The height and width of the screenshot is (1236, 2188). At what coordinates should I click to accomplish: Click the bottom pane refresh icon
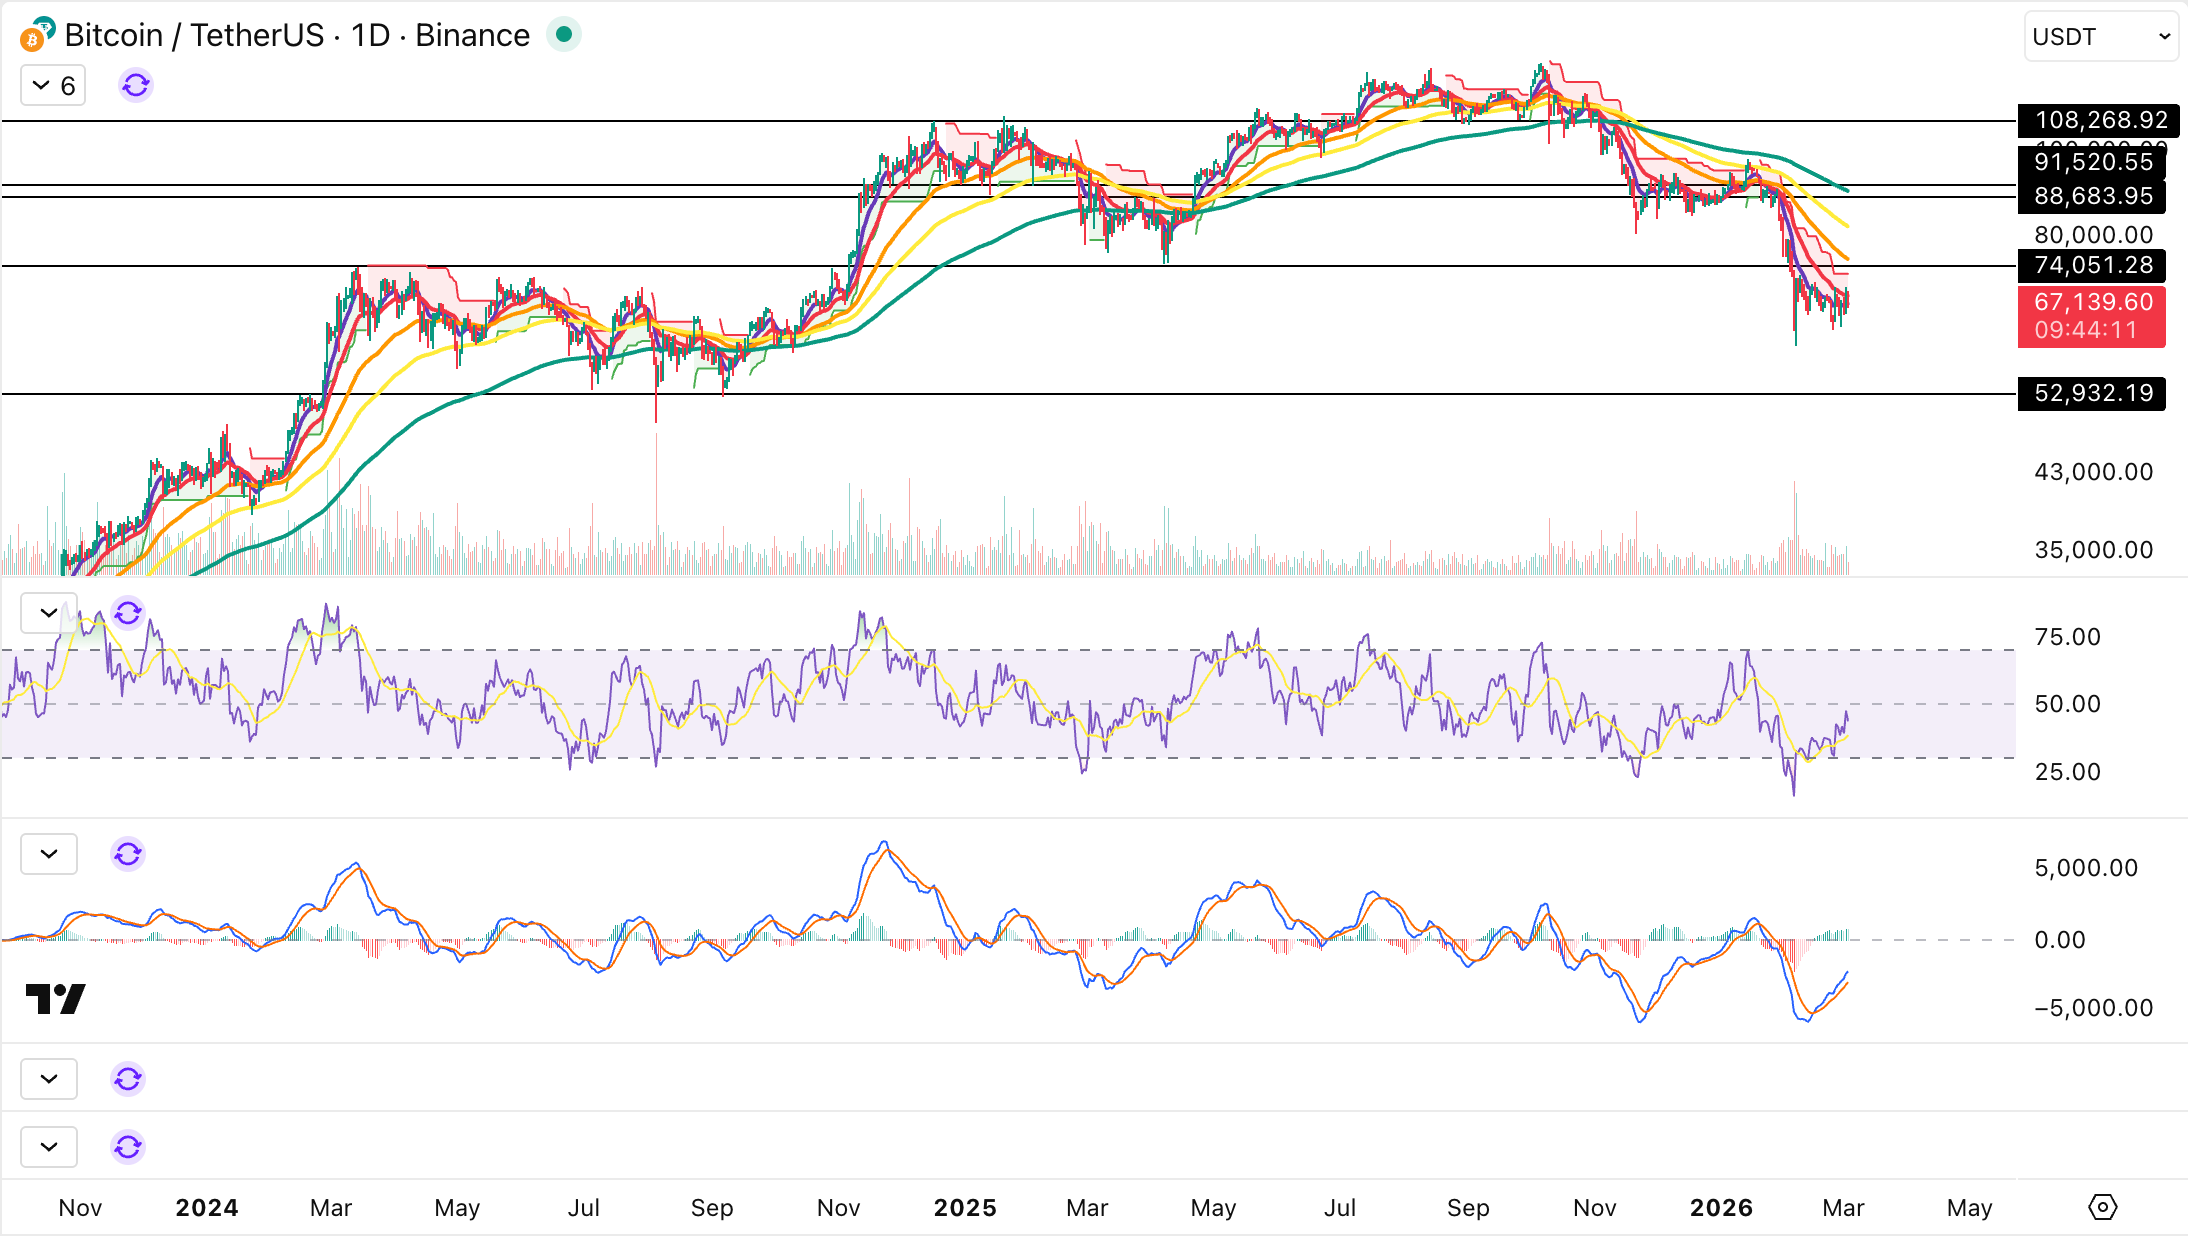tap(128, 1147)
